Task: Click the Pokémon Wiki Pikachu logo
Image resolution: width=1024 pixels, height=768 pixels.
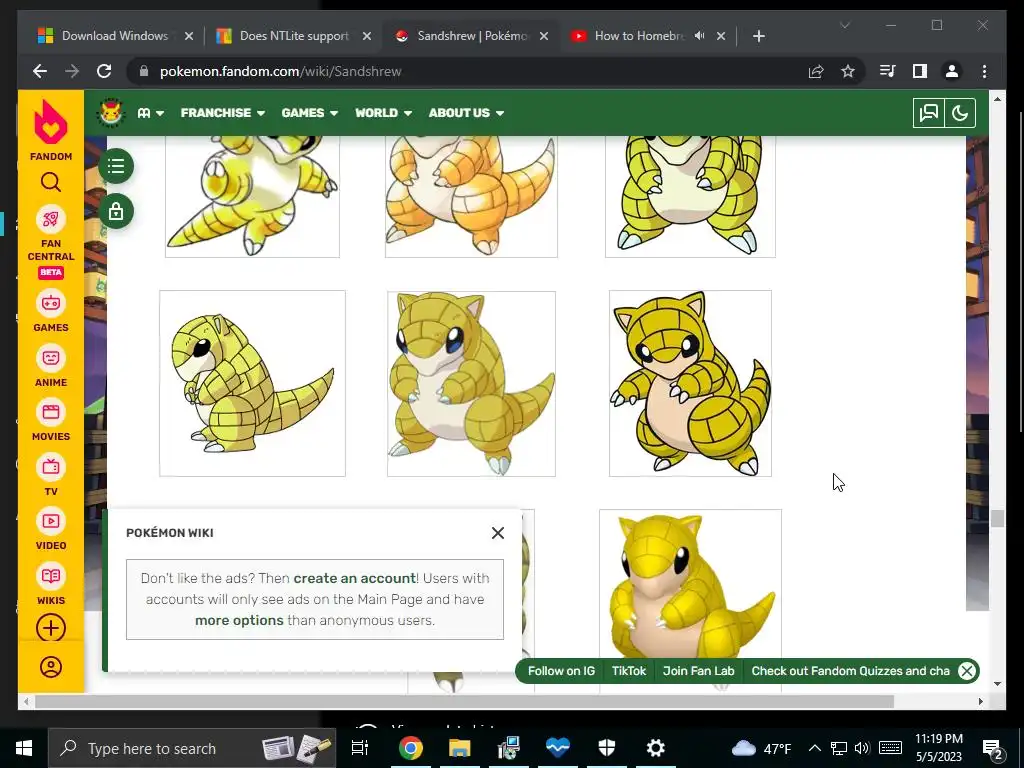Action: point(111,112)
